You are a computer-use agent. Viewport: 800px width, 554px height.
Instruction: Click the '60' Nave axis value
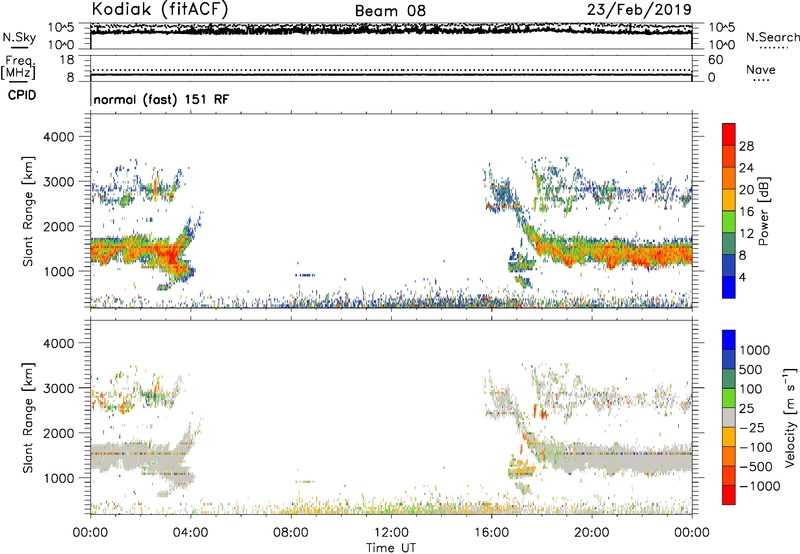click(x=716, y=60)
